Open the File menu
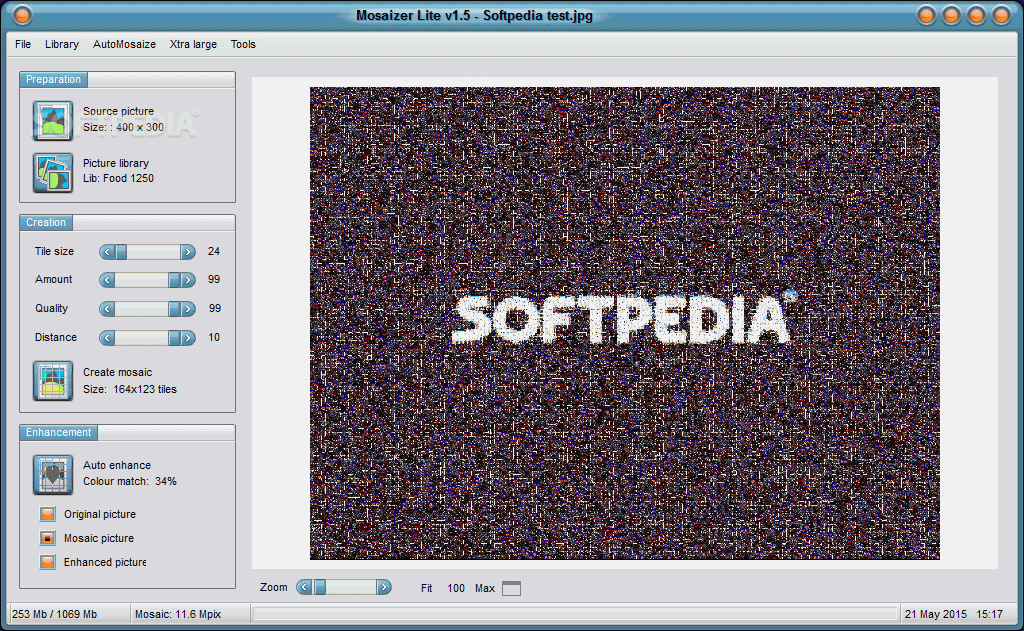The image size is (1024, 631). tap(23, 44)
